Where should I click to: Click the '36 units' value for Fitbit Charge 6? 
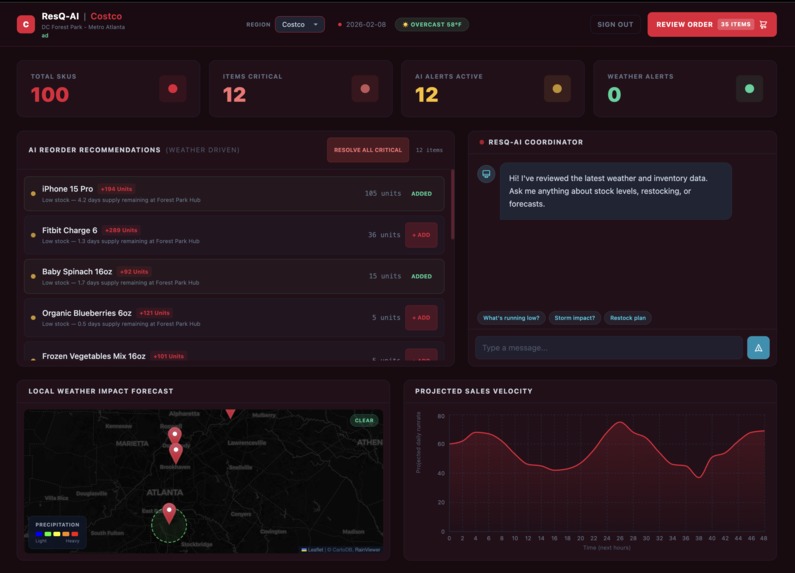point(384,235)
